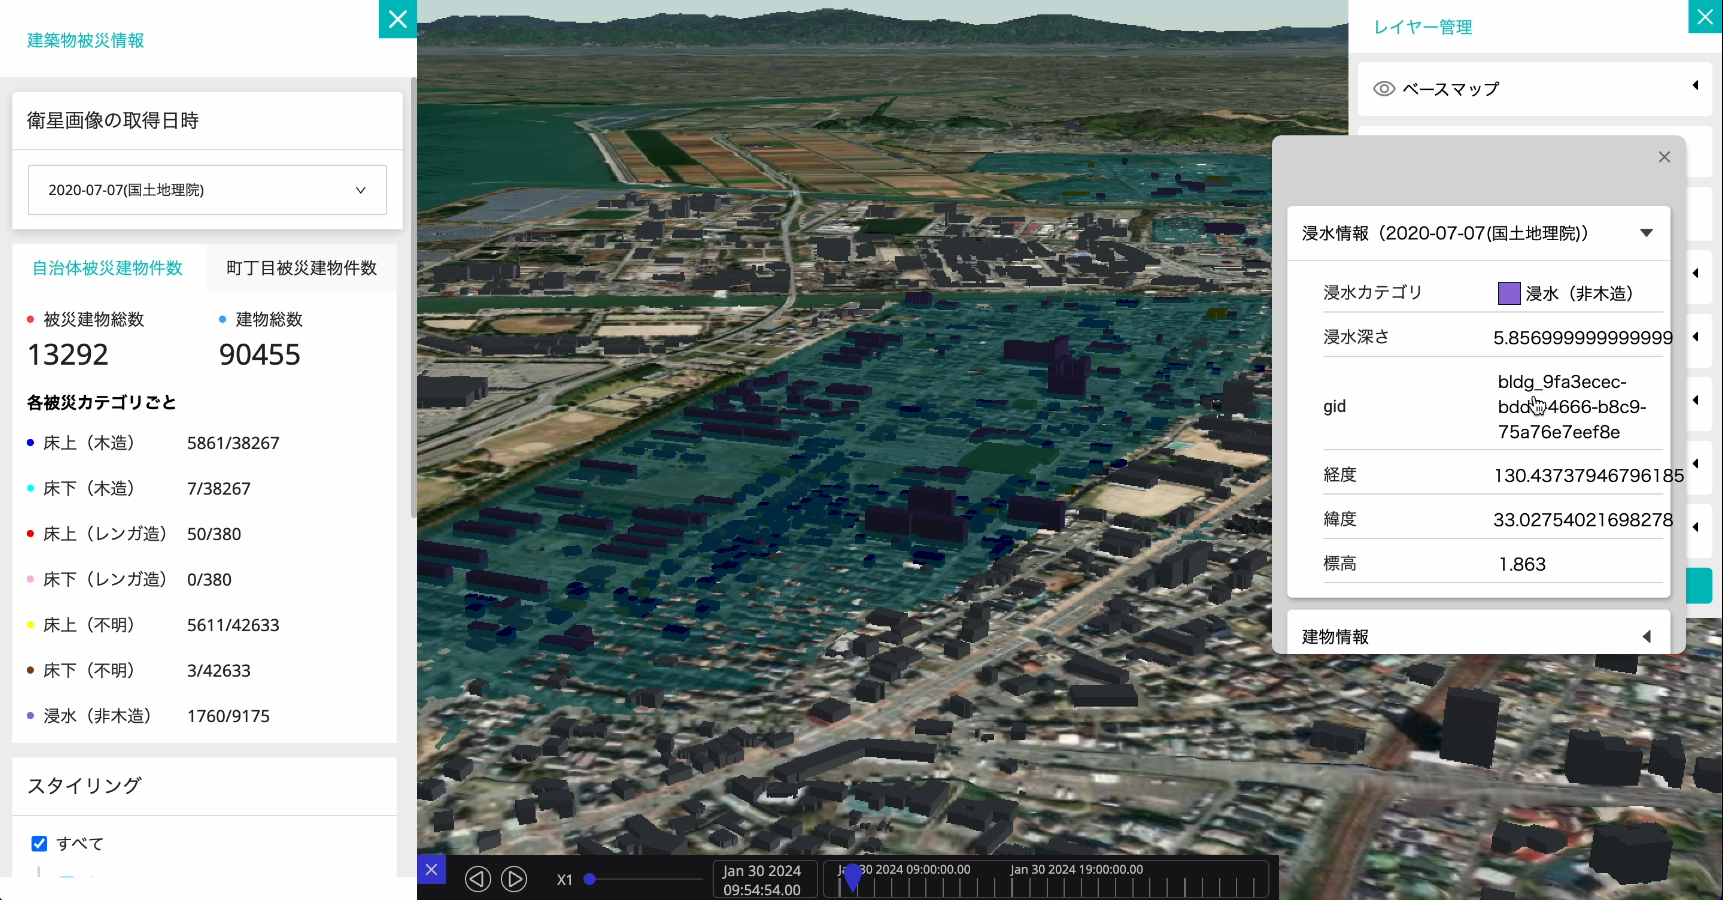This screenshot has height=900, width=1723.
Task: Click the 緯度 value 33.02754021698278
Action: pyautogui.click(x=1583, y=520)
